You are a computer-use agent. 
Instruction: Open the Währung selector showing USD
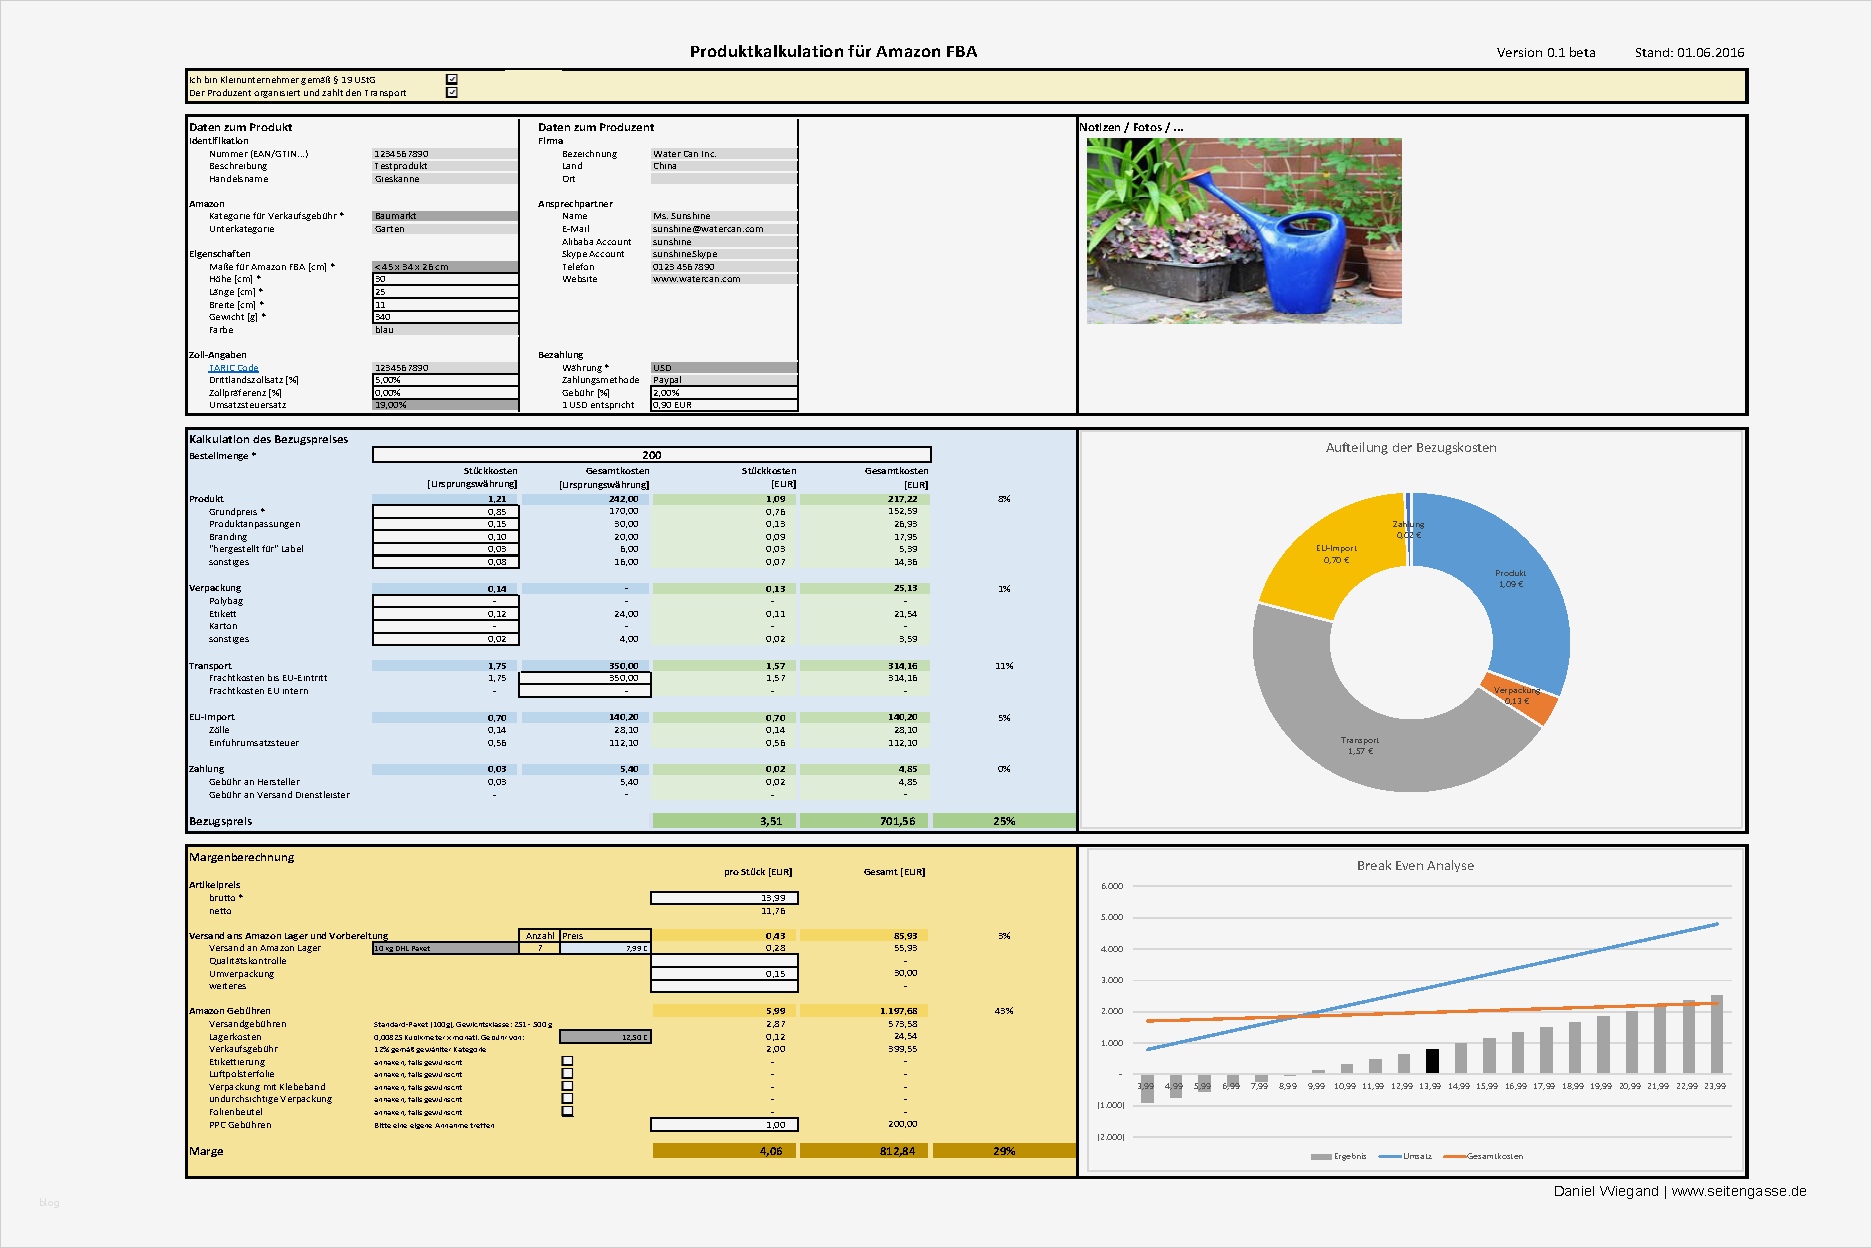tap(723, 367)
